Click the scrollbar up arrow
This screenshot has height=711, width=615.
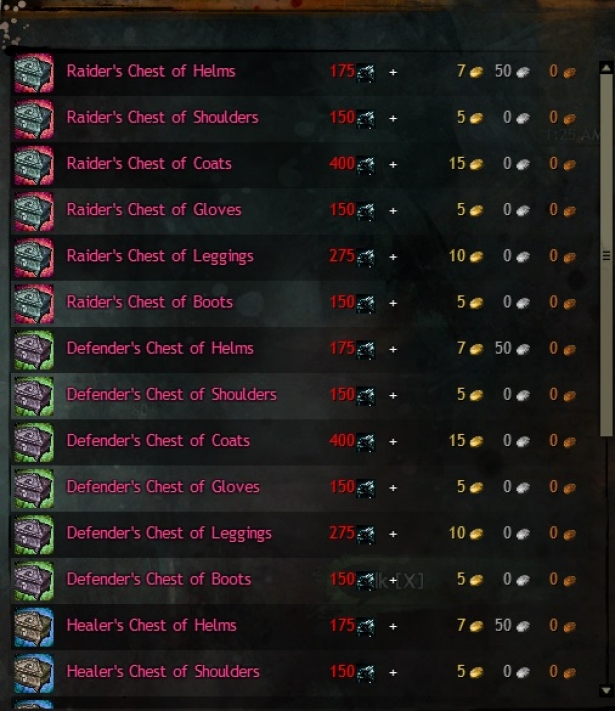606,68
